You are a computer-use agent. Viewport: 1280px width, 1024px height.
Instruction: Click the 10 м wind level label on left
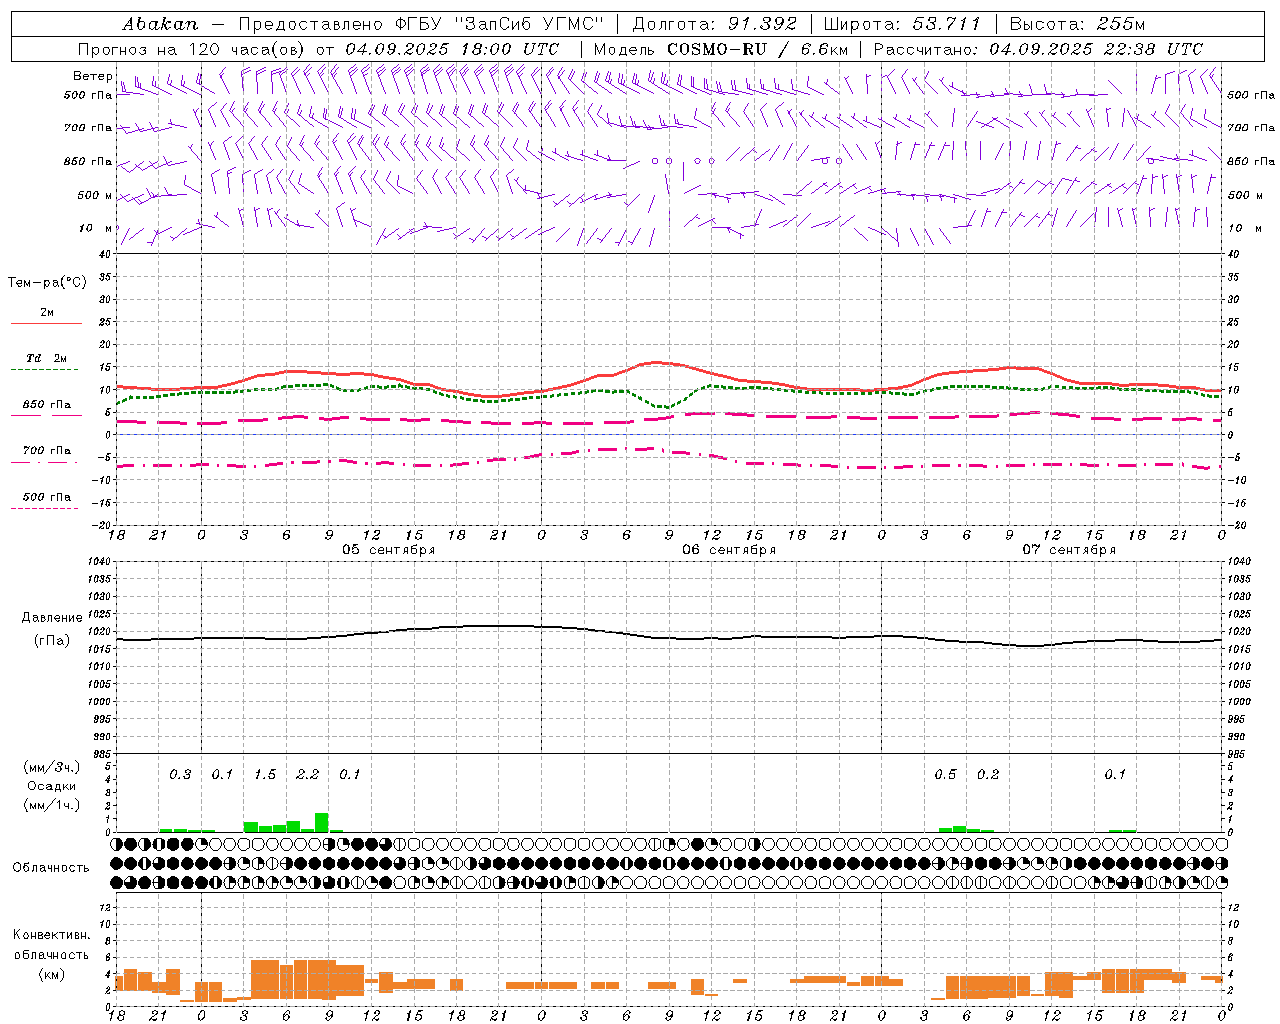(x=97, y=228)
